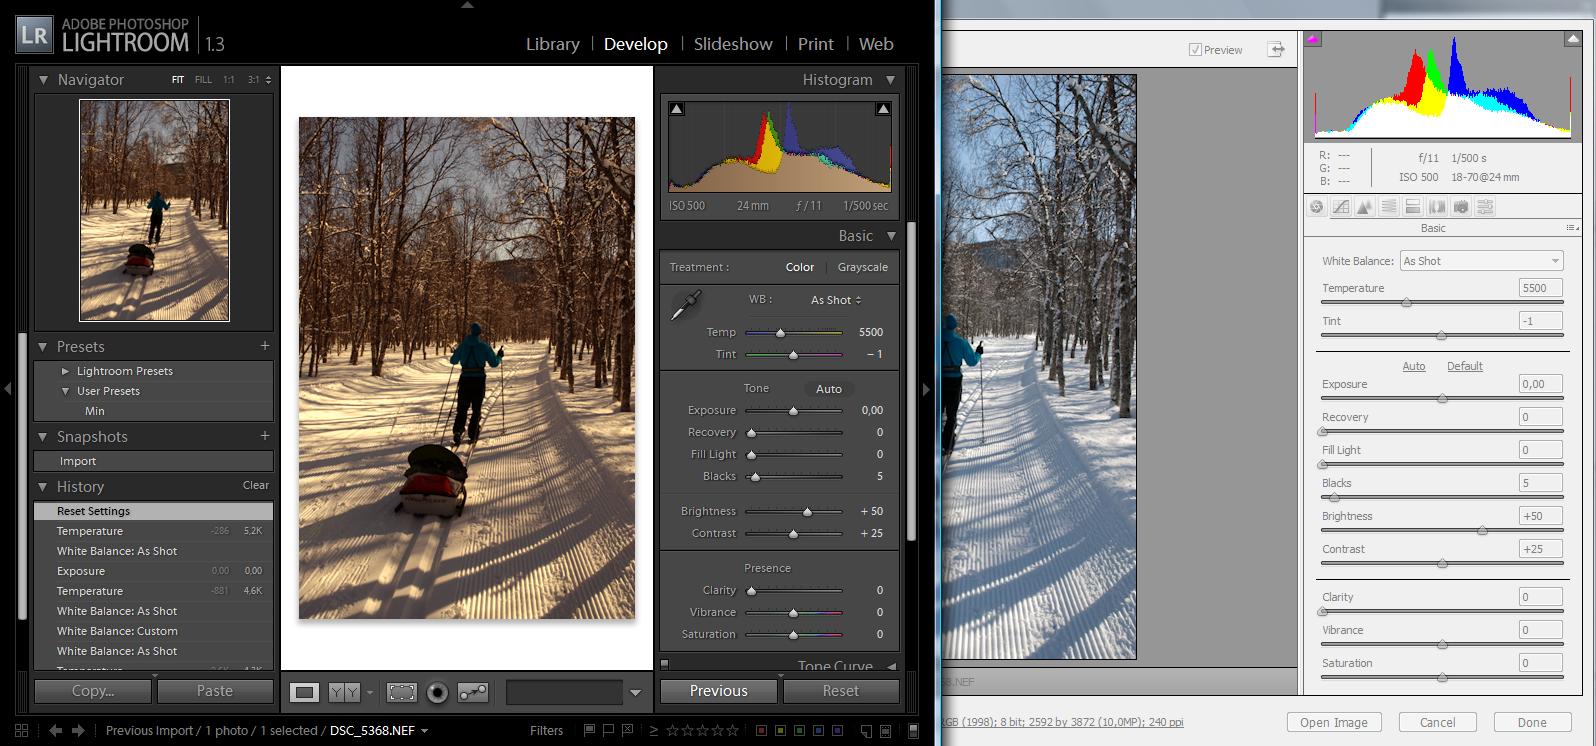Open Camera Raw Basic panel flyout menu icon
The height and width of the screenshot is (746, 1596).
[x=1571, y=228]
